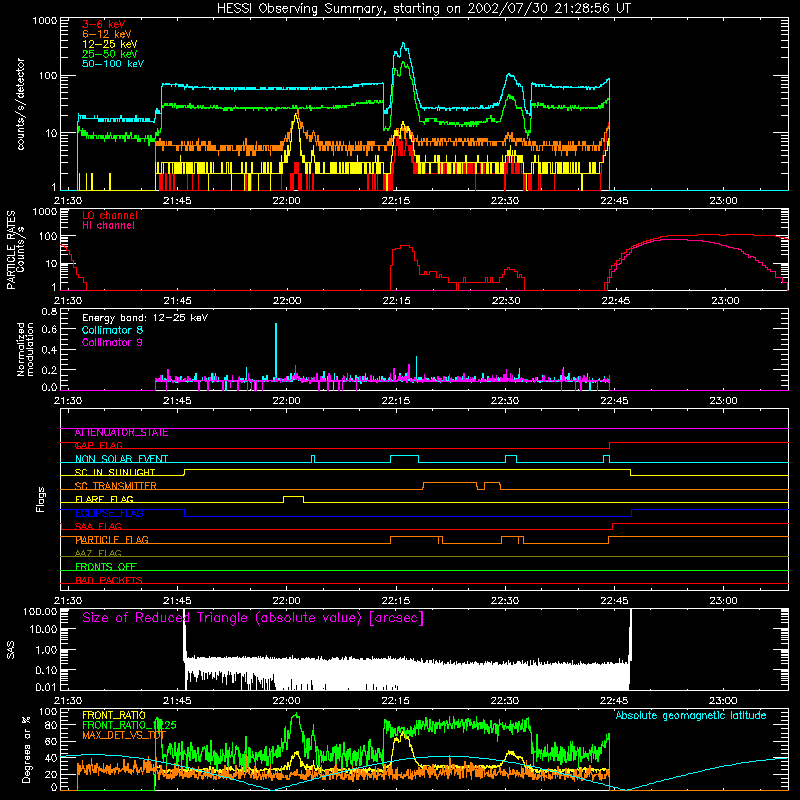Click the dim olive A4Z_FLAG label

click(x=98, y=553)
